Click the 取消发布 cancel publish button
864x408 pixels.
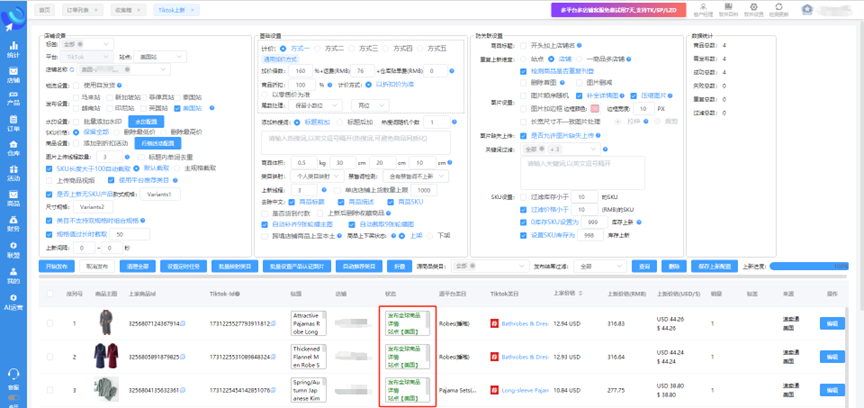97,266
